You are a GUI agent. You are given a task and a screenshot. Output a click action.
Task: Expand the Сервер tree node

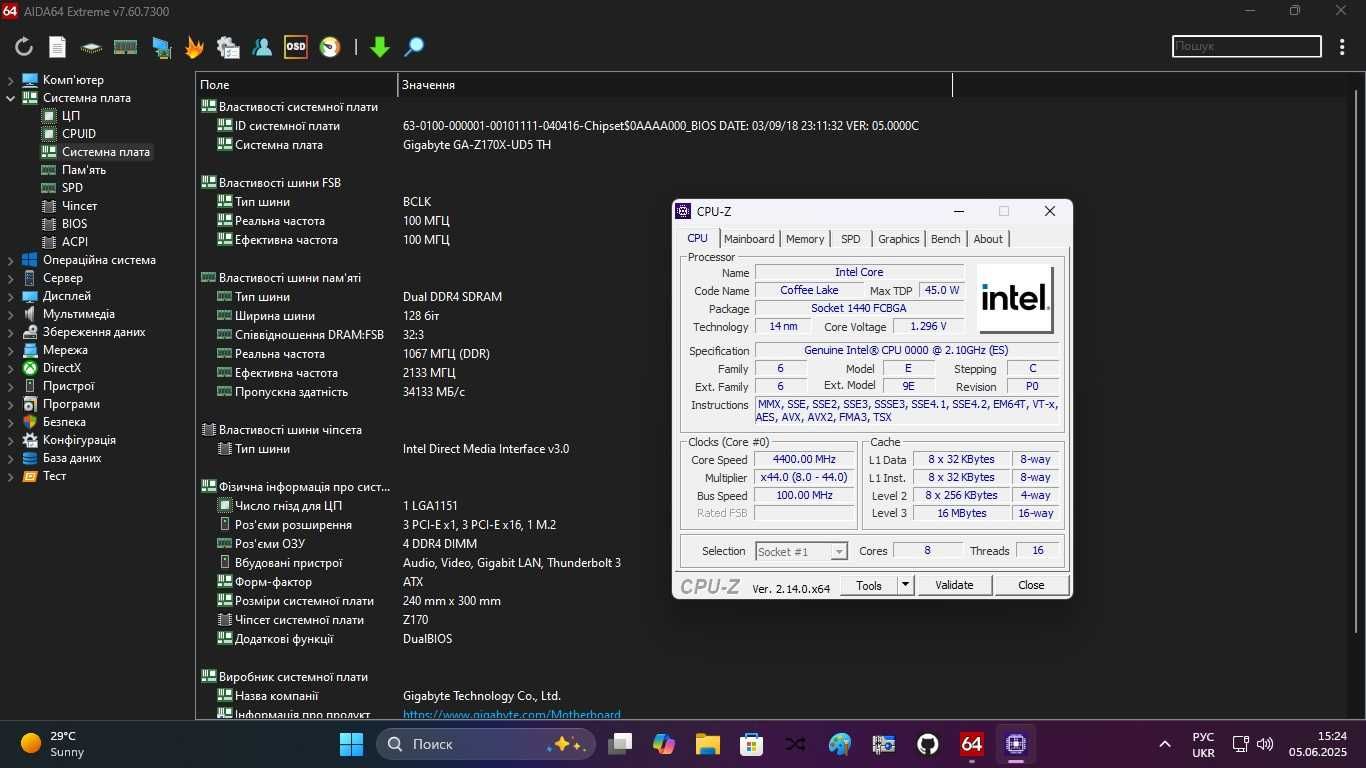point(10,278)
